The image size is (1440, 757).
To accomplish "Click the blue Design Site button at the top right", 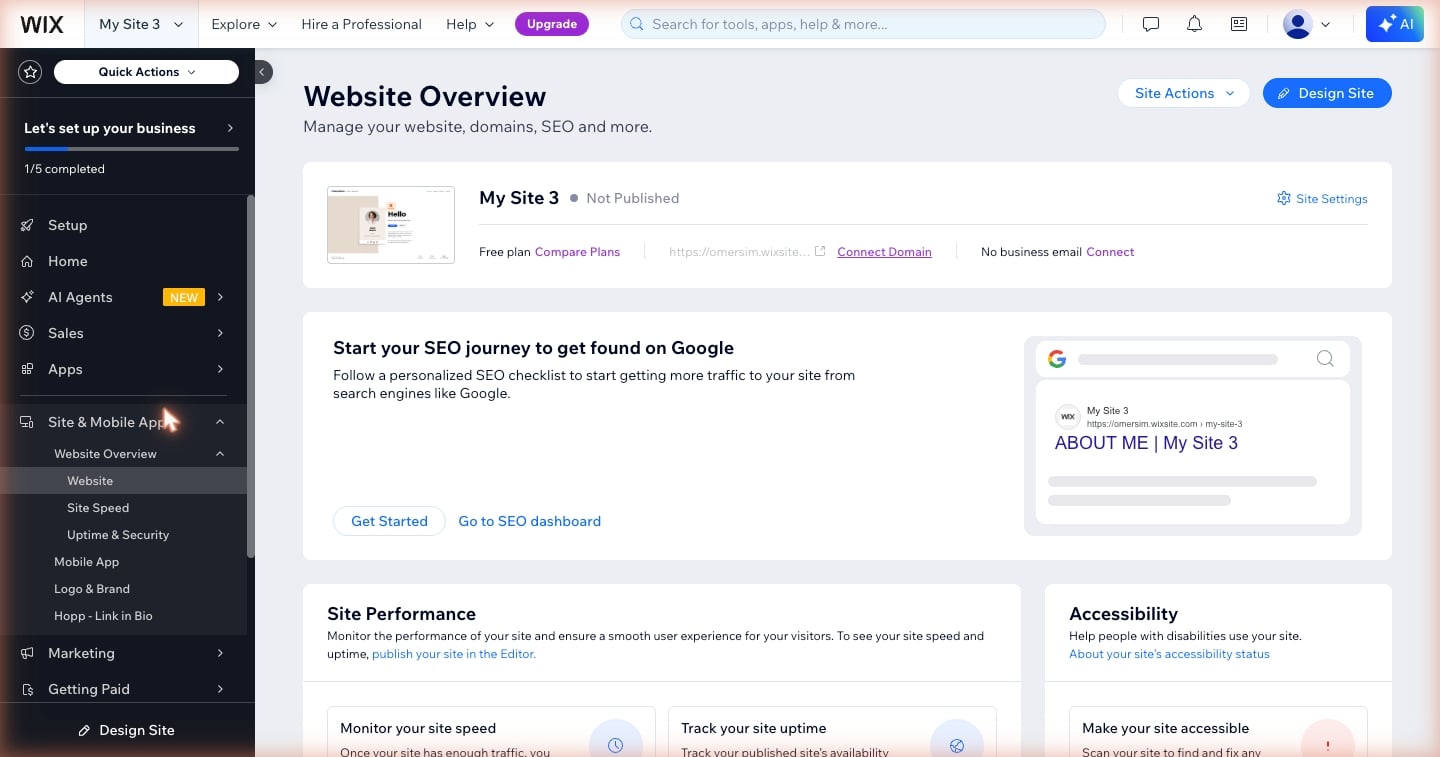I will pyautogui.click(x=1327, y=93).
